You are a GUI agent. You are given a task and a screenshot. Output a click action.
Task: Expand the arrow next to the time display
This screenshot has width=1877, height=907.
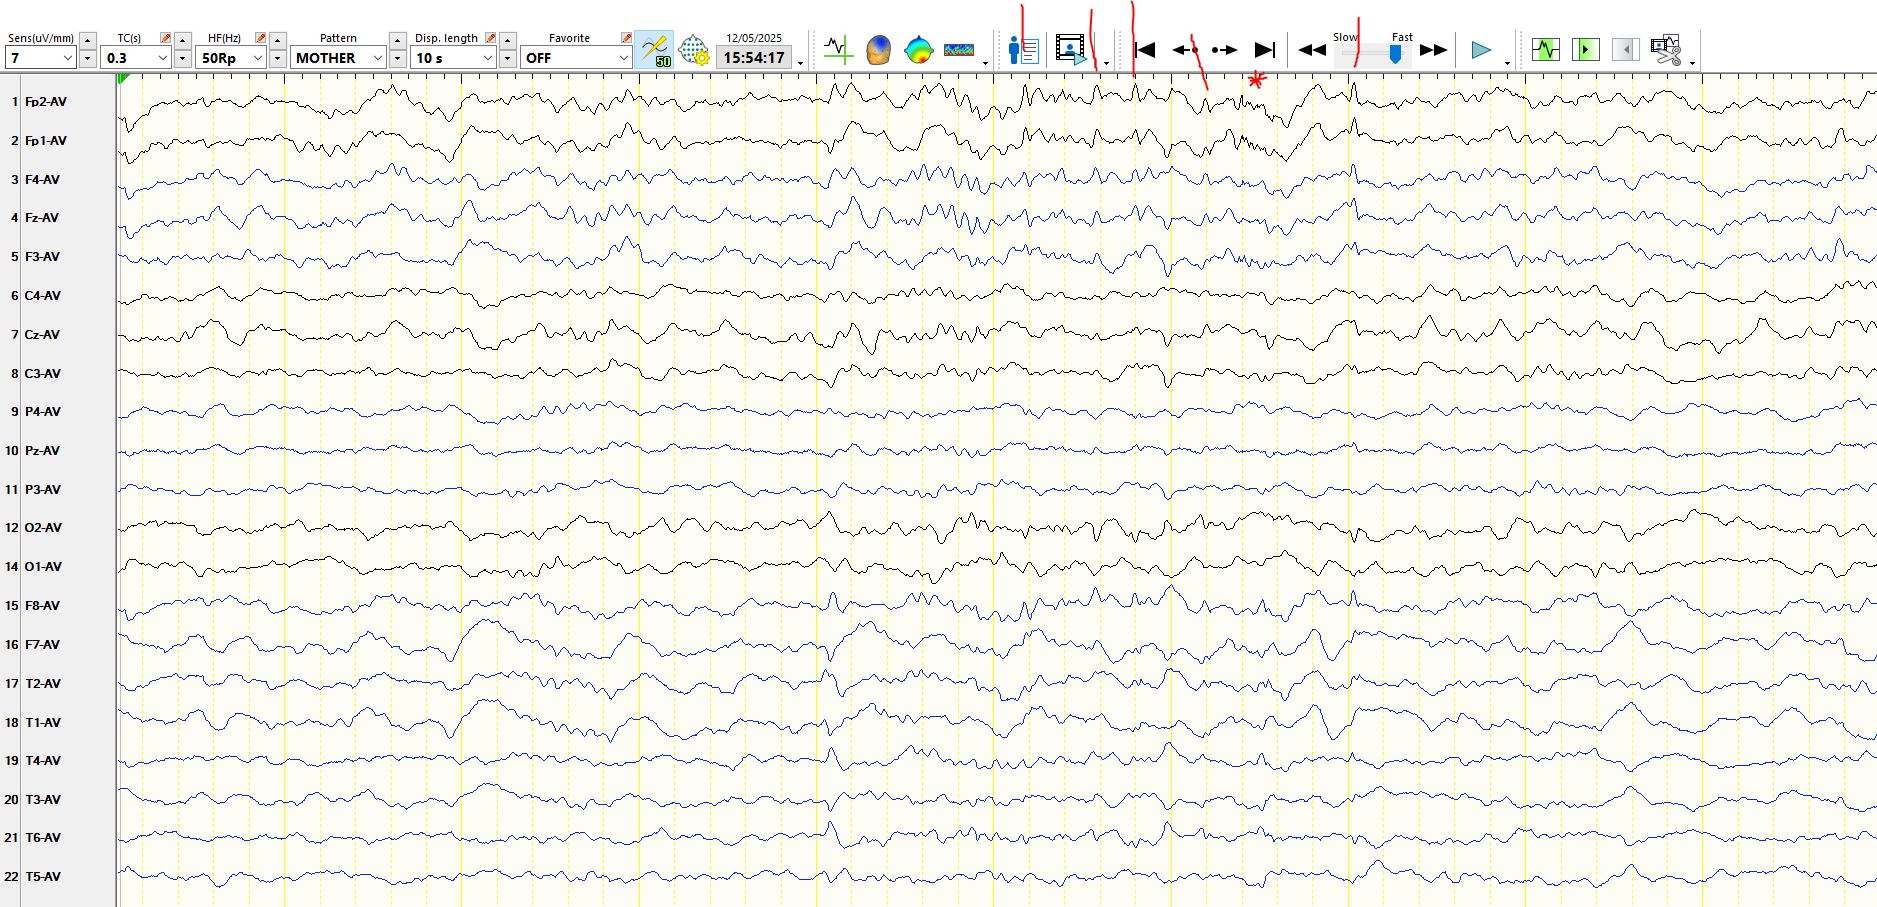coord(801,63)
